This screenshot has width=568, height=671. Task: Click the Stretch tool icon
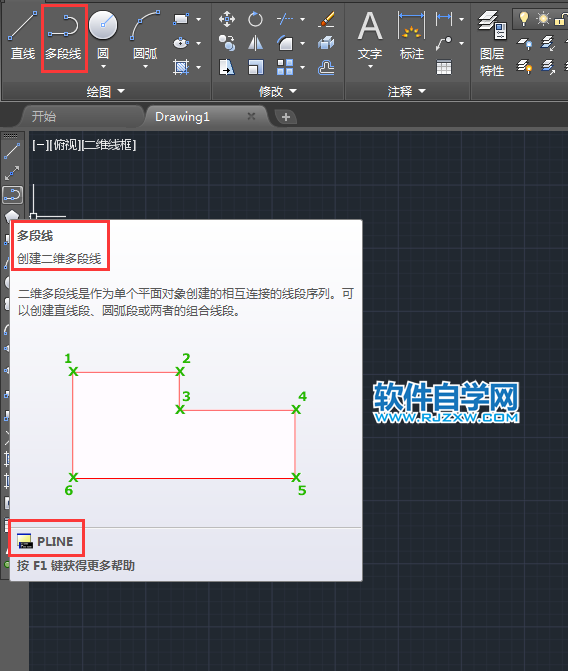tap(226, 67)
